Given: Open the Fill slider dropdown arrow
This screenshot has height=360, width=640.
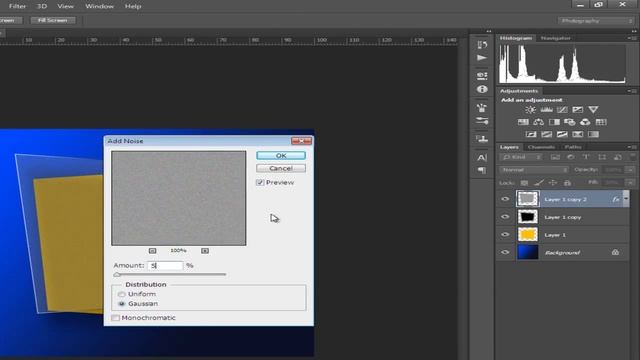Looking at the screenshot, I should 631,182.
